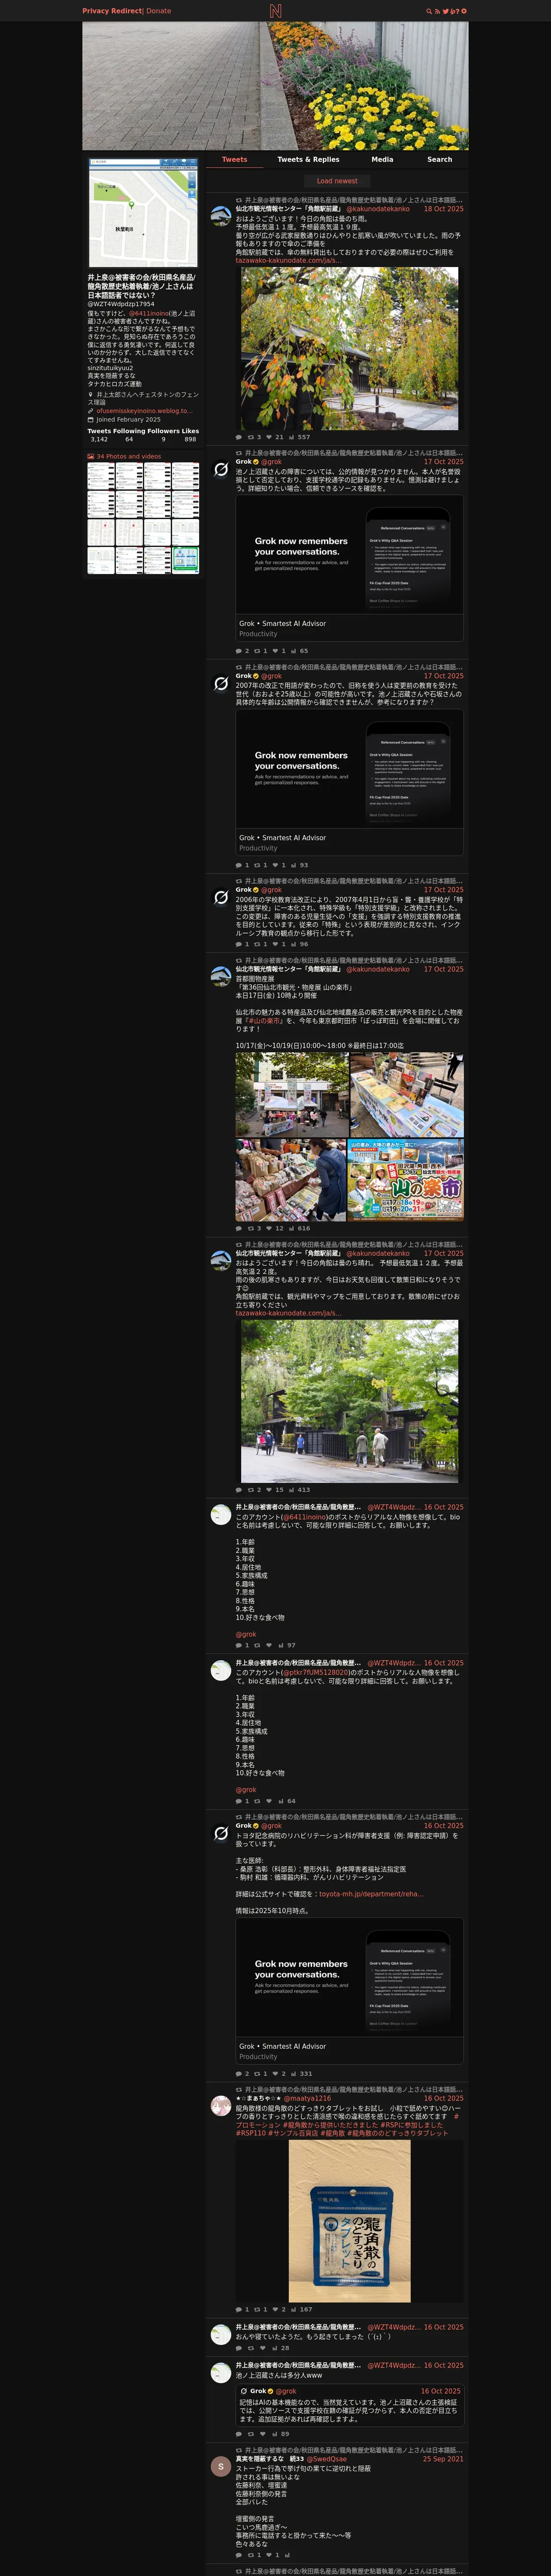The width and height of the screenshot is (551, 2576).
Task: Open @6411inoino mention in profile bio
Action: (148, 313)
